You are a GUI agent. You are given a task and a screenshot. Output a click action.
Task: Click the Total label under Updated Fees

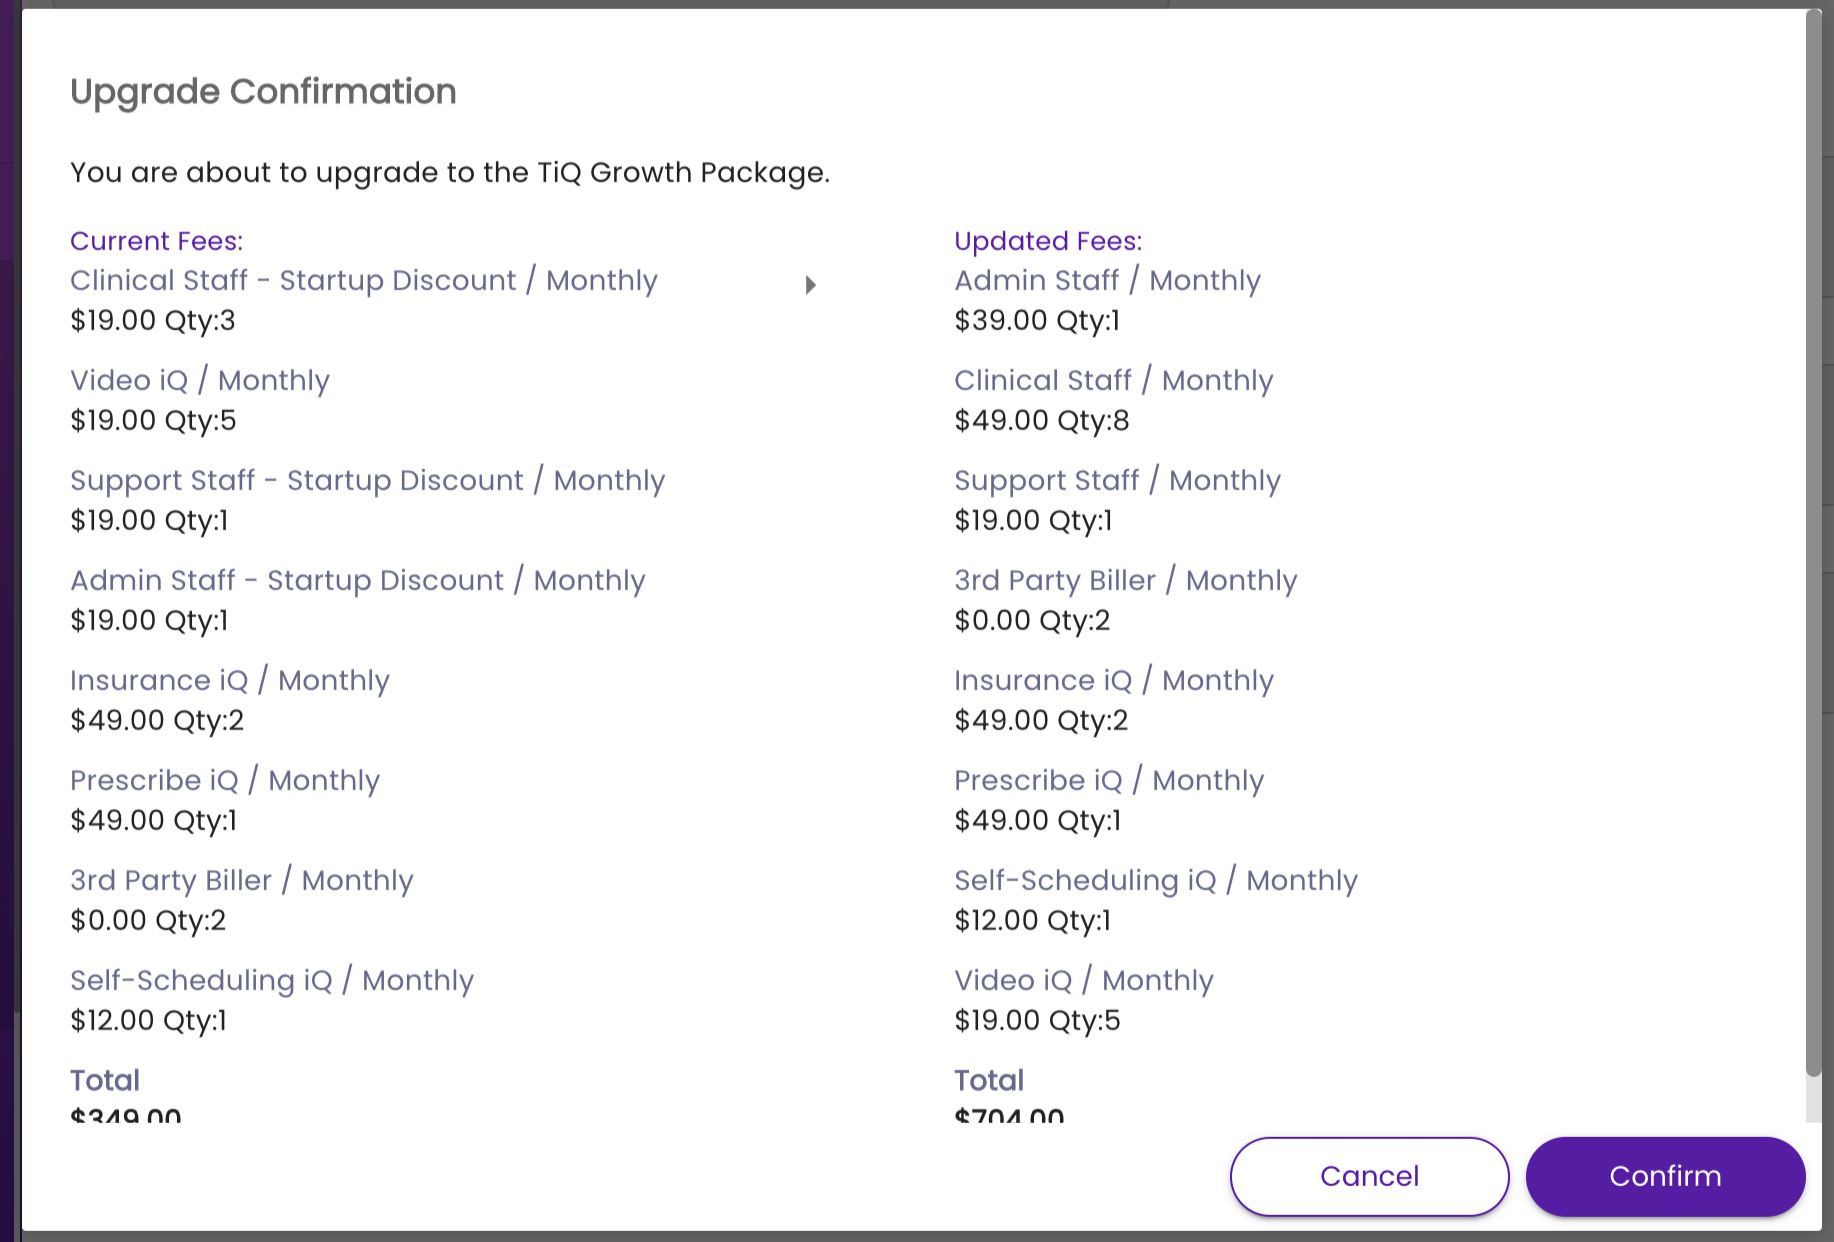click(989, 1080)
